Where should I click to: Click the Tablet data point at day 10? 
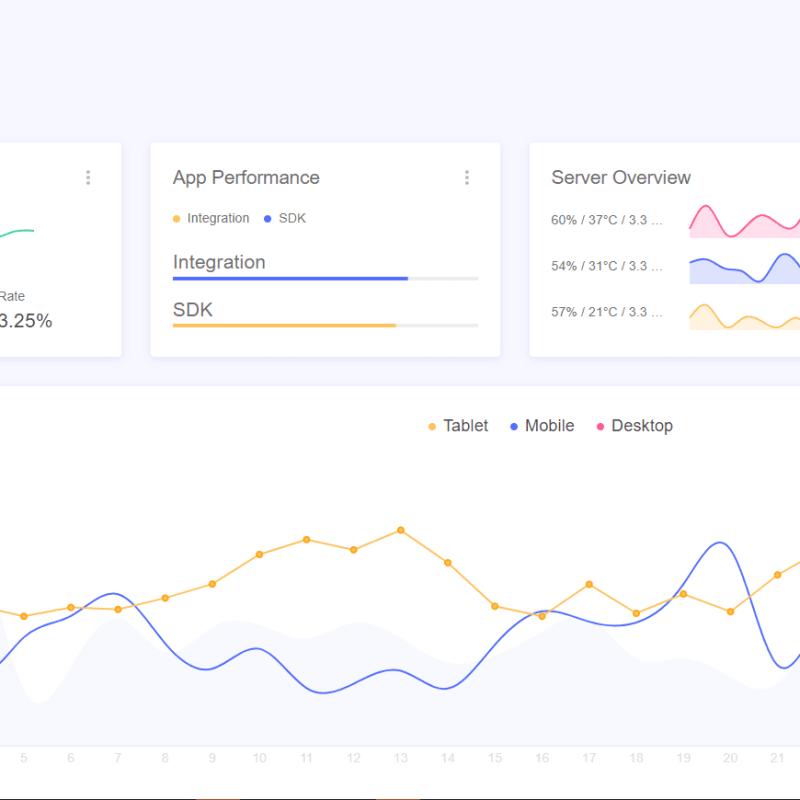[259, 554]
